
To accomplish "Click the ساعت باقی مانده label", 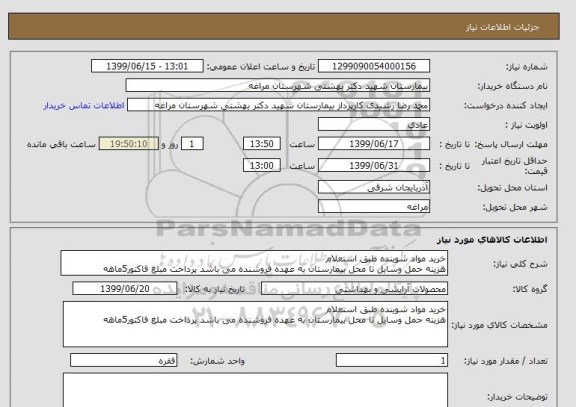I will click(61, 144).
